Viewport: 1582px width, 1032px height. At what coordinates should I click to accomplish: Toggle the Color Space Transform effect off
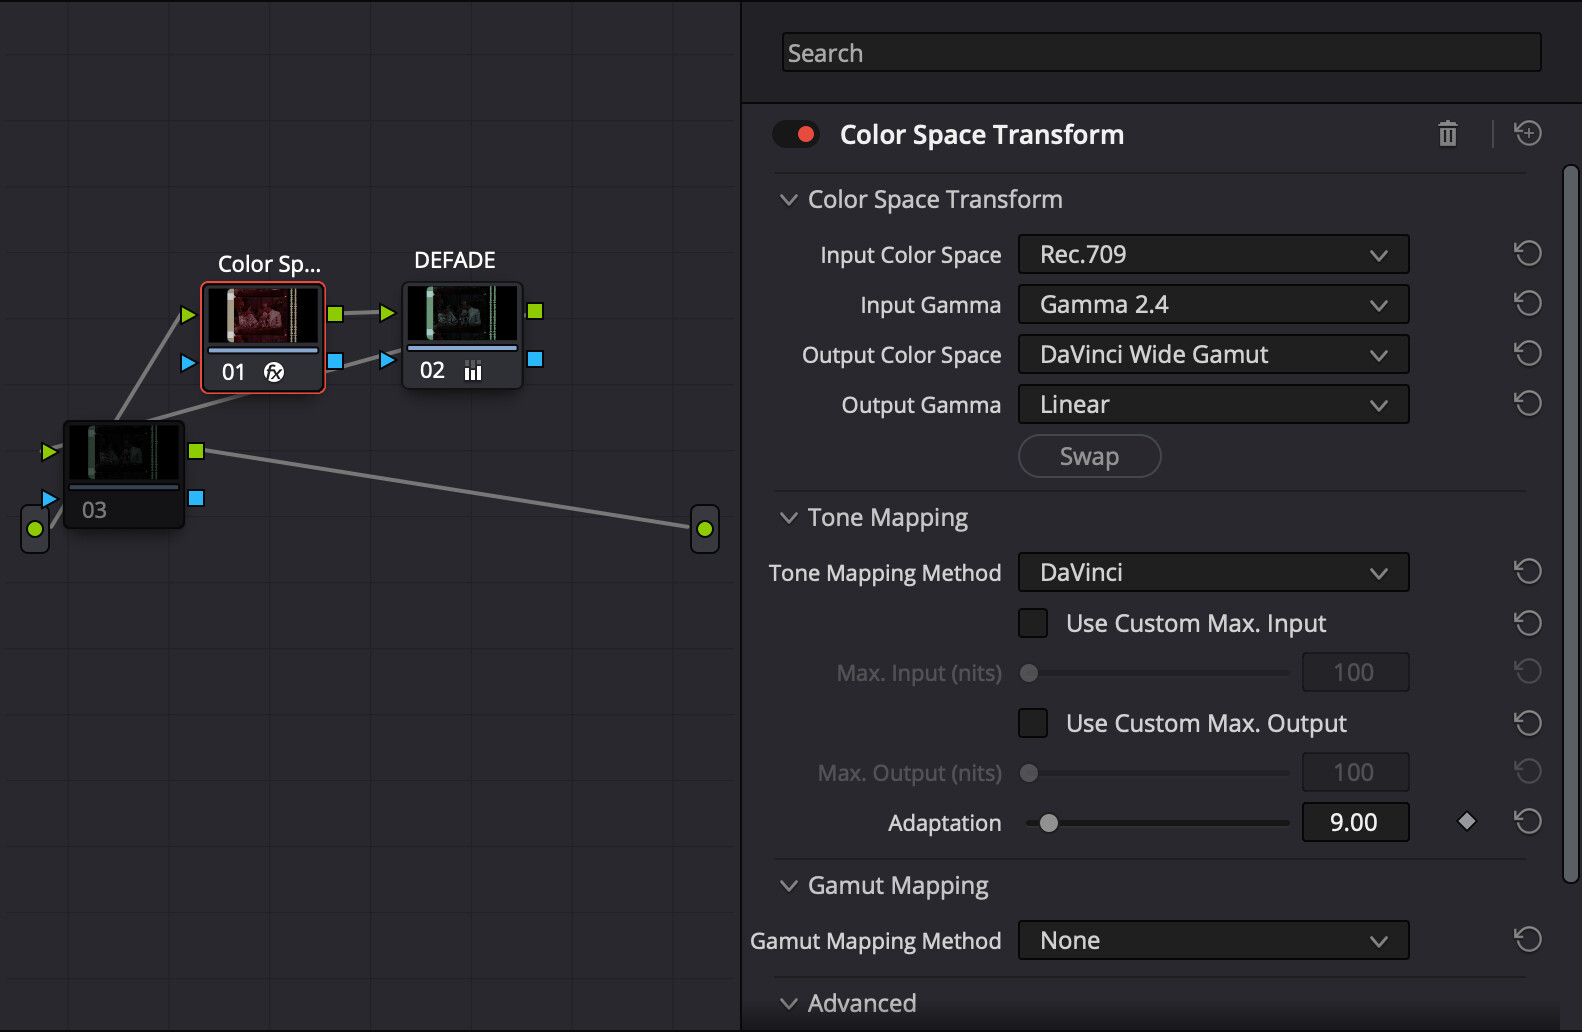[796, 134]
